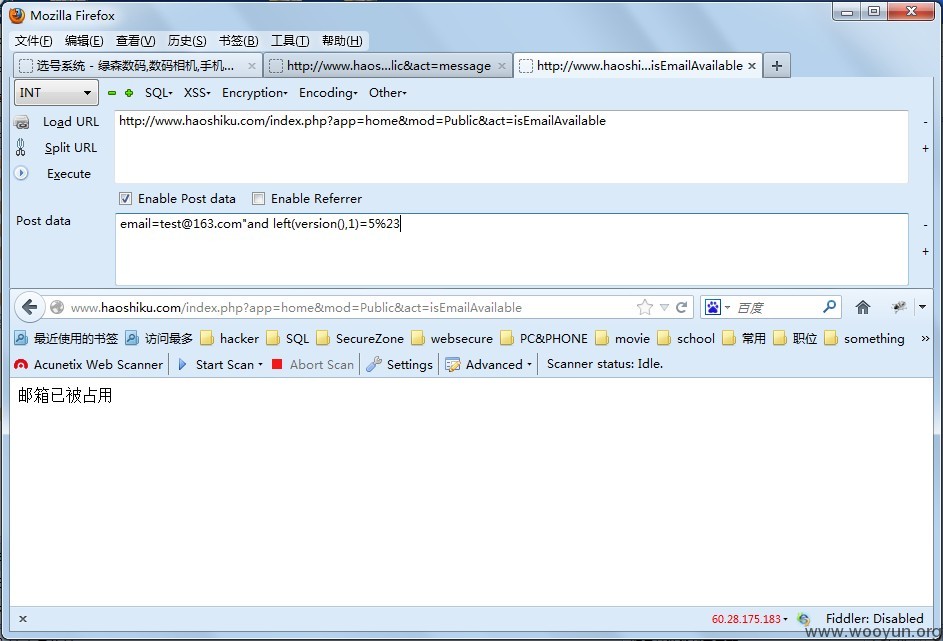Open the 书签(B) menu
Image resolution: width=943 pixels, height=641 pixels.
click(239, 40)
